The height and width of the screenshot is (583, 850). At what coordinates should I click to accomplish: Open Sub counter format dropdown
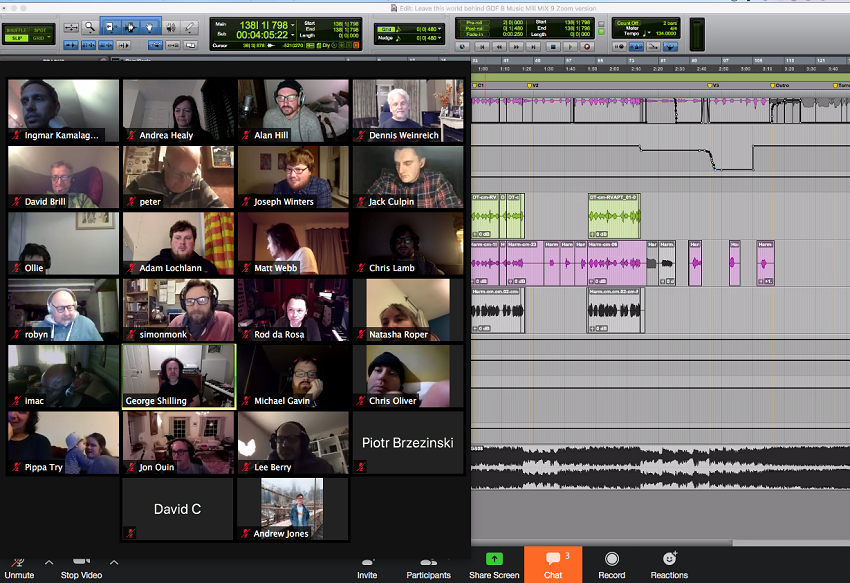[293, 35]
